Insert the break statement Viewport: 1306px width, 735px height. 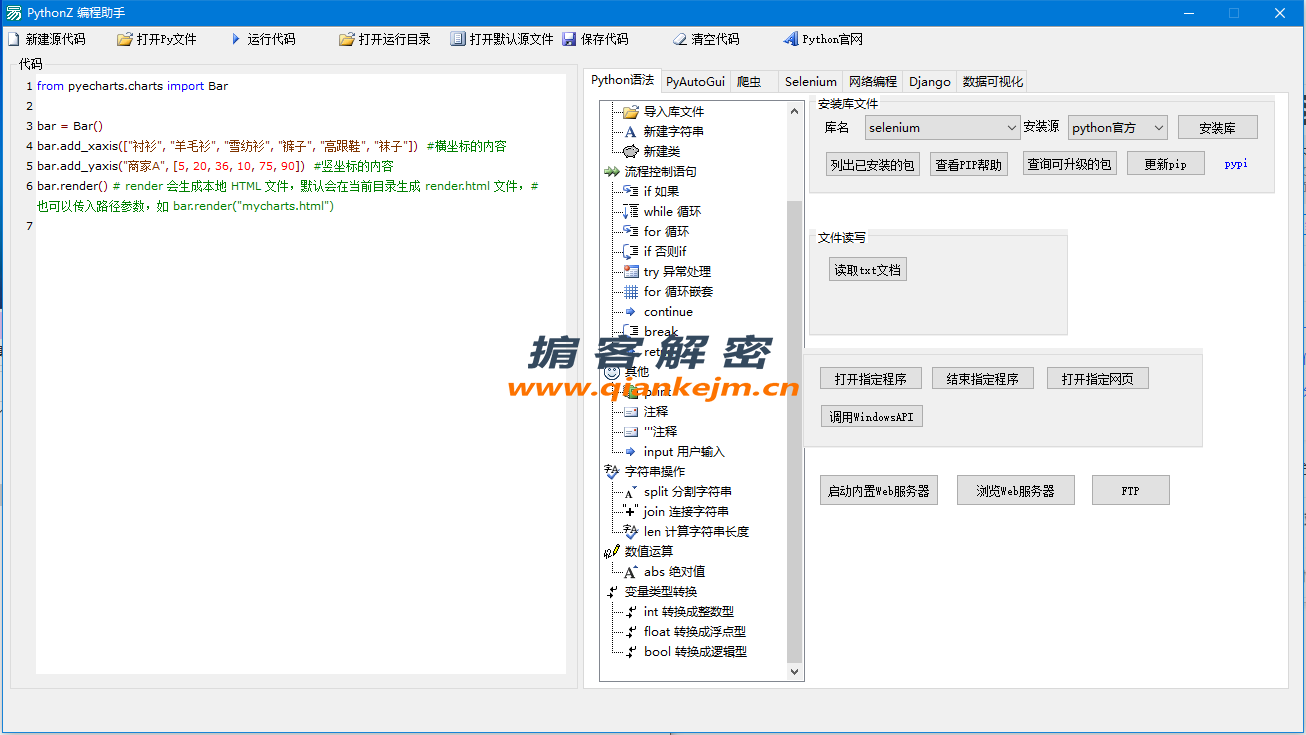[x=660, y=331]
